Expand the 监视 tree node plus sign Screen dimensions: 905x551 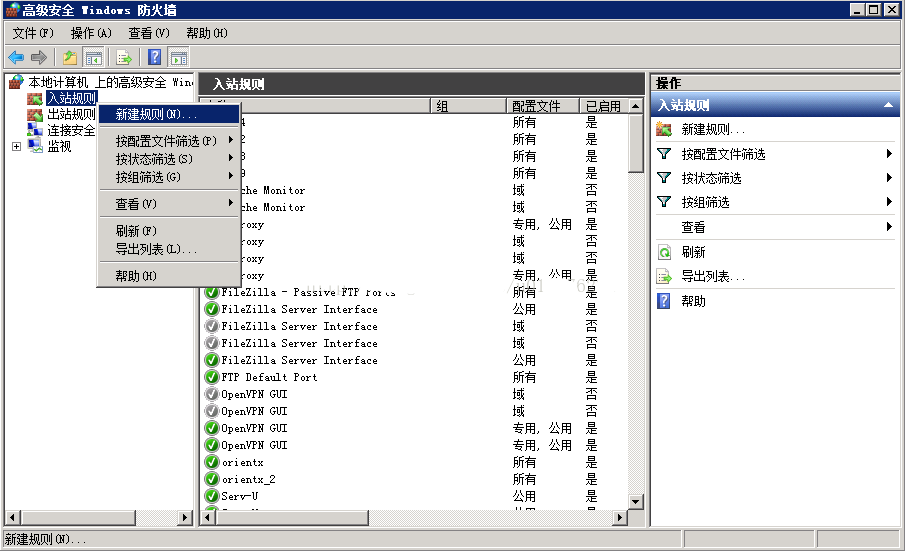tap(17, 147)
